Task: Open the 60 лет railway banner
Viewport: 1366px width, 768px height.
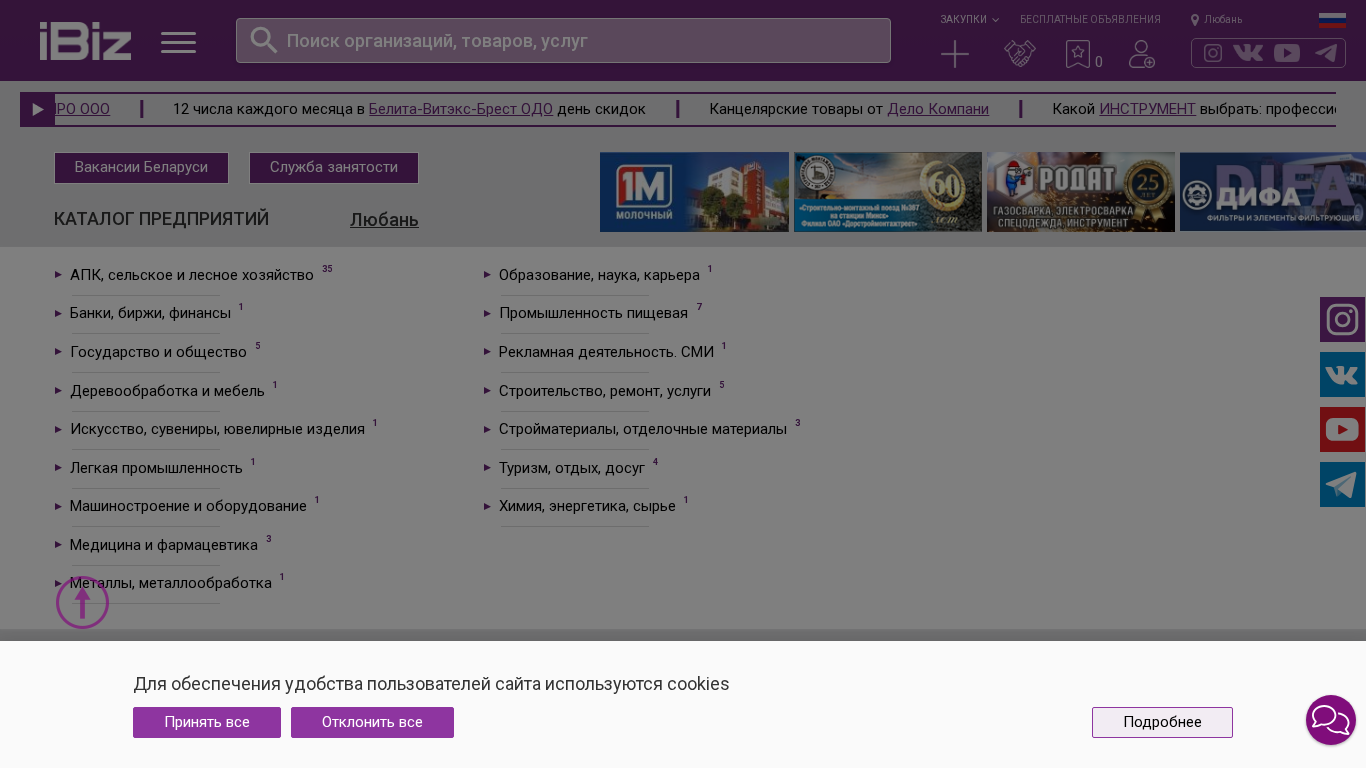Action: coord(888,192)
